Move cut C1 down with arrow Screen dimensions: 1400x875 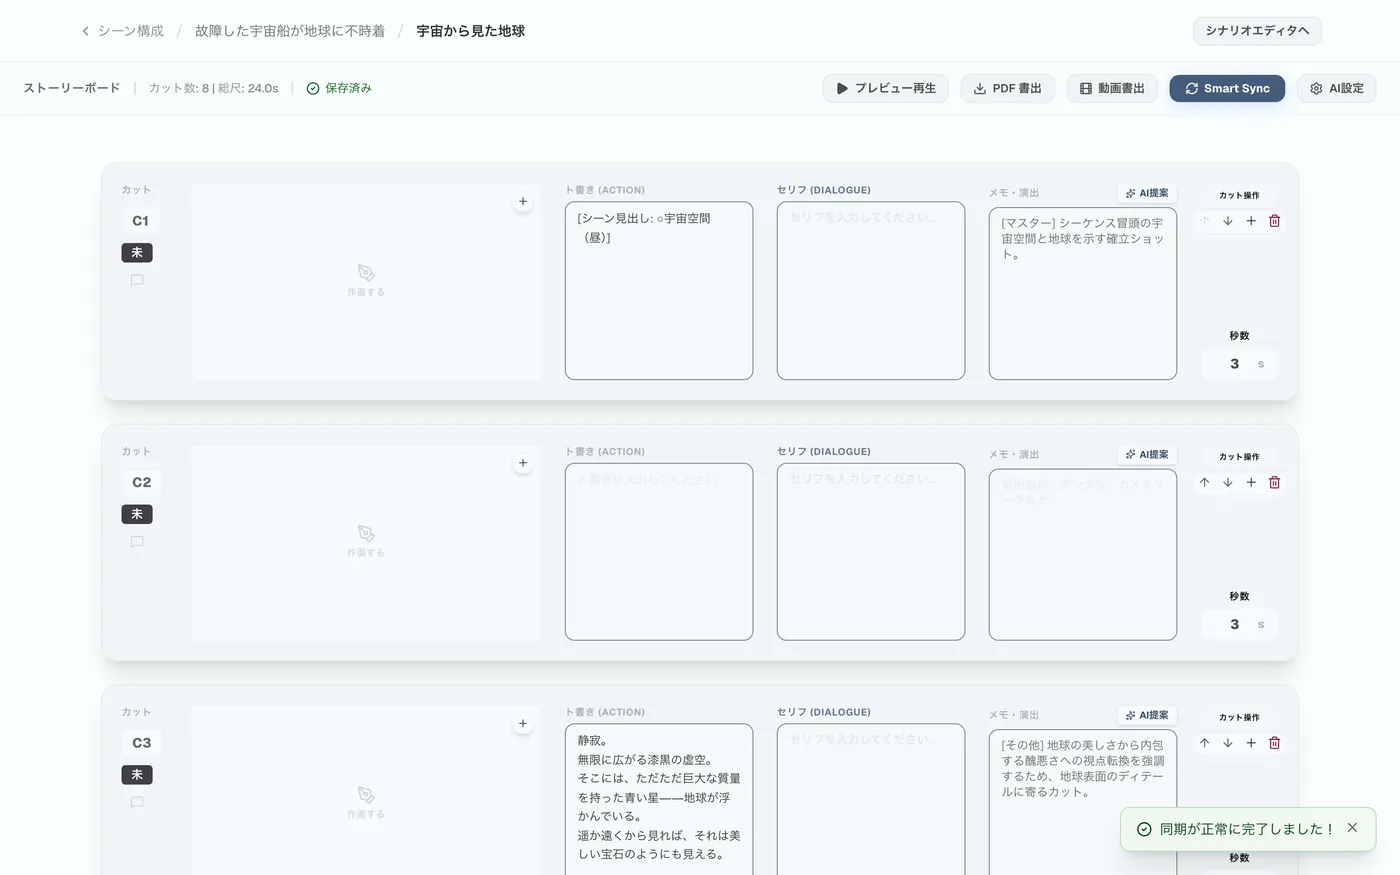1228,221
